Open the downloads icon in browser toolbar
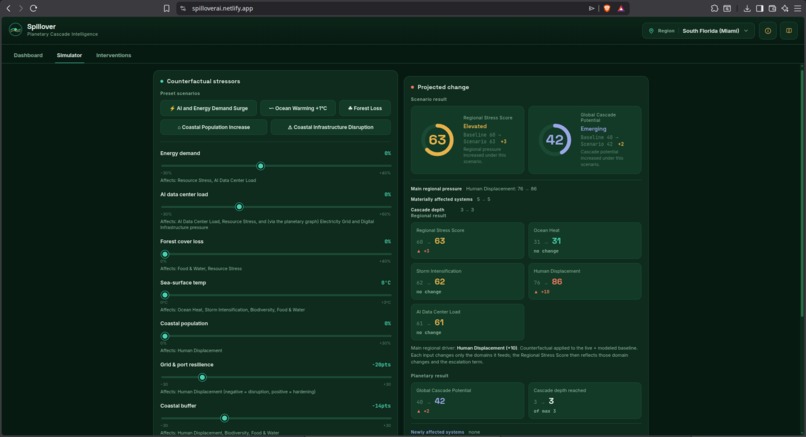 (x=747, y=8)
